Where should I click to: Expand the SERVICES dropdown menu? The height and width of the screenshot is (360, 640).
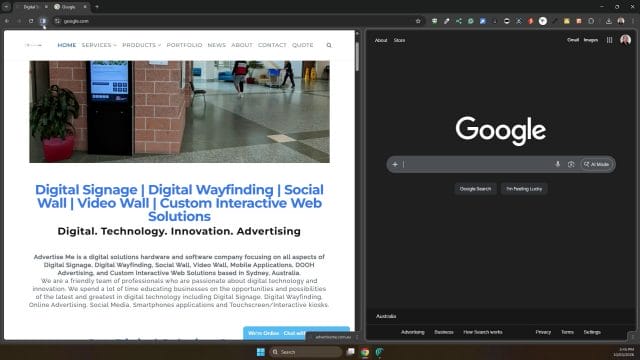click(x=99, y=45)
